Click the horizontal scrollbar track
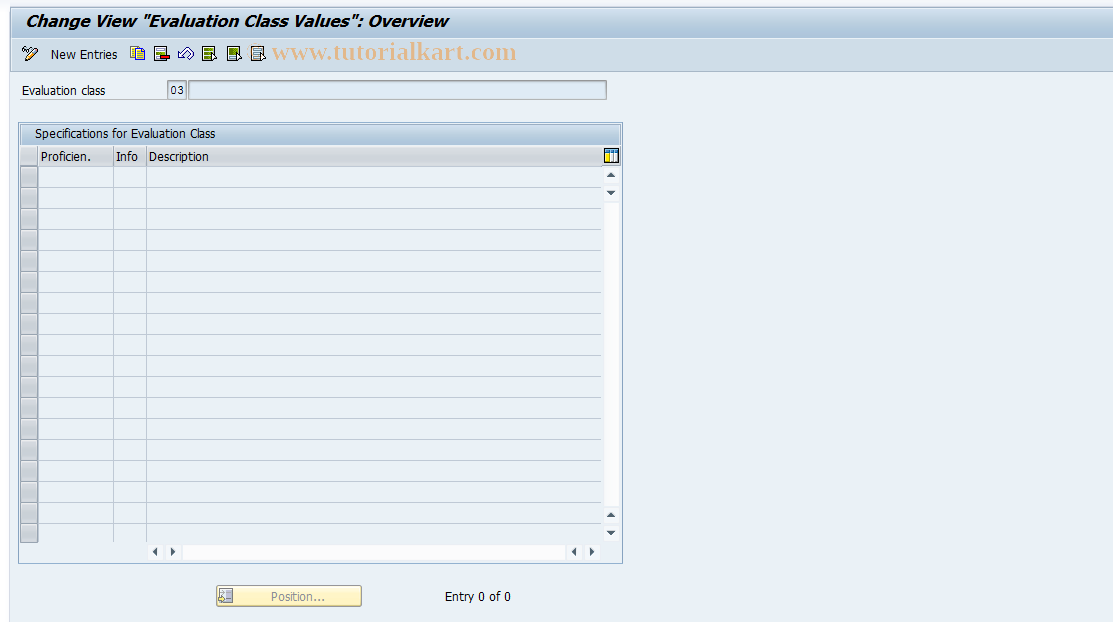 [x=374, y=552]
